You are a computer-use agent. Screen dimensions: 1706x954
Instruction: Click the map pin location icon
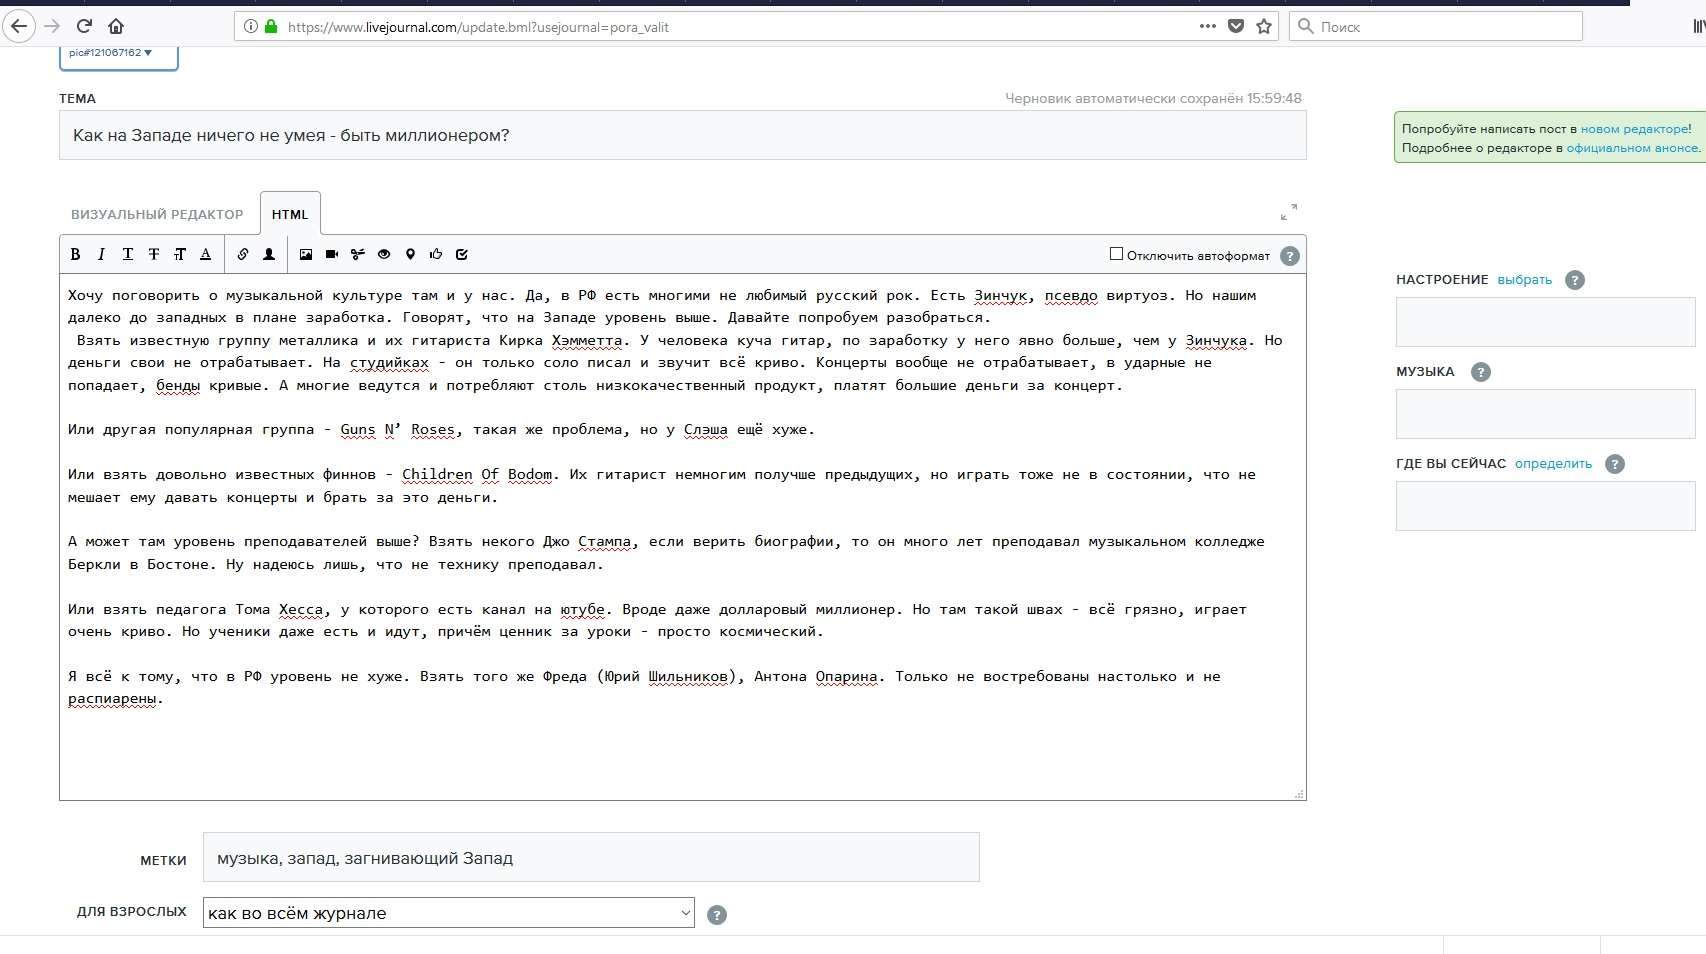point(410,255)
